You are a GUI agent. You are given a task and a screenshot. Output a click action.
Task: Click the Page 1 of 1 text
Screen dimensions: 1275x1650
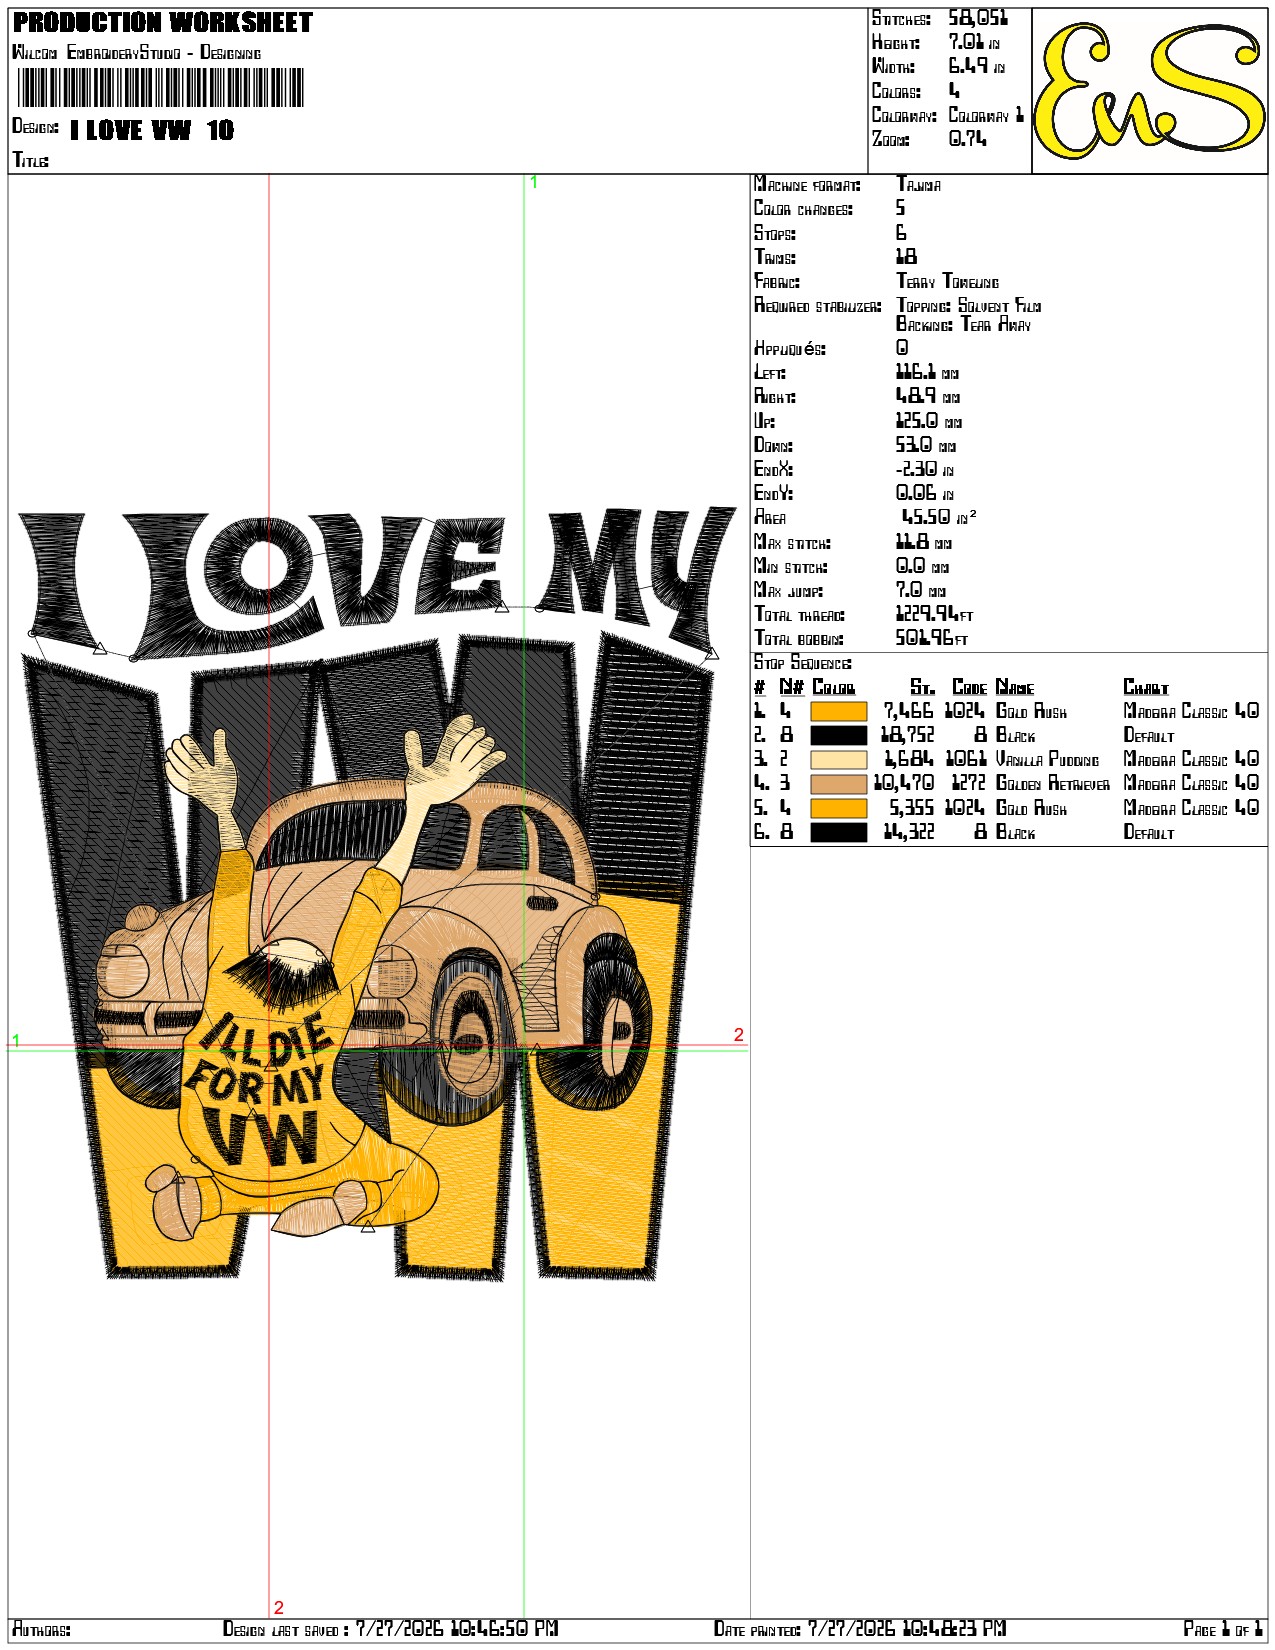[1223, 1629]
